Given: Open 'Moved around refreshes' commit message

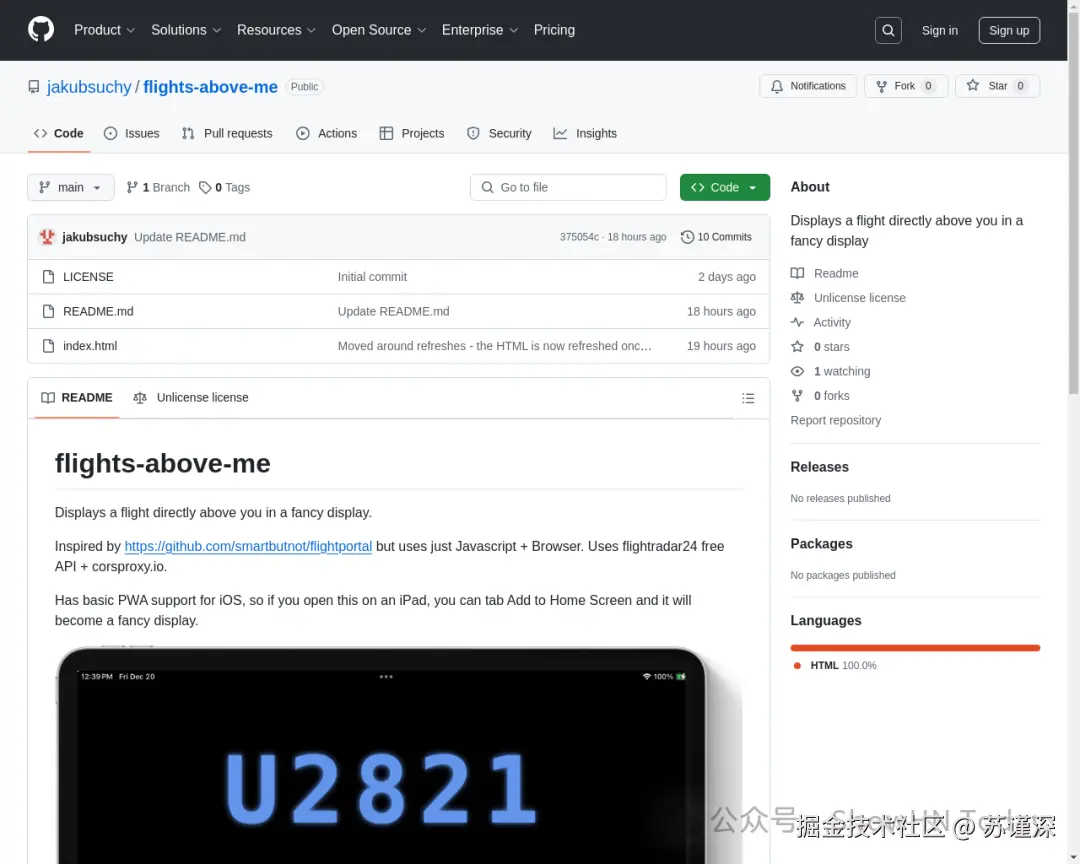Looking at the screenshot, I should (x=494, y=346).
